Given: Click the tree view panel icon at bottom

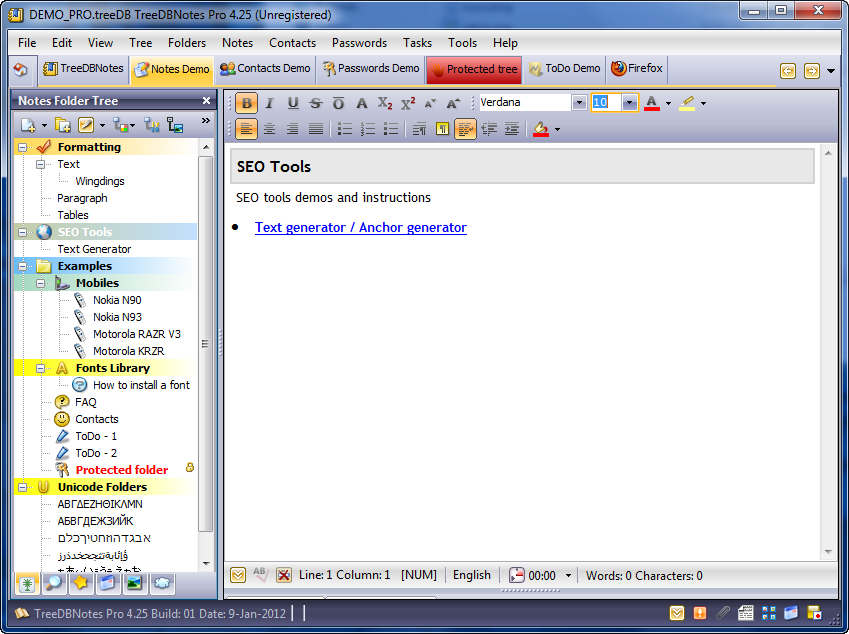Looking at the screenshot, I should (x=27, y=583).
